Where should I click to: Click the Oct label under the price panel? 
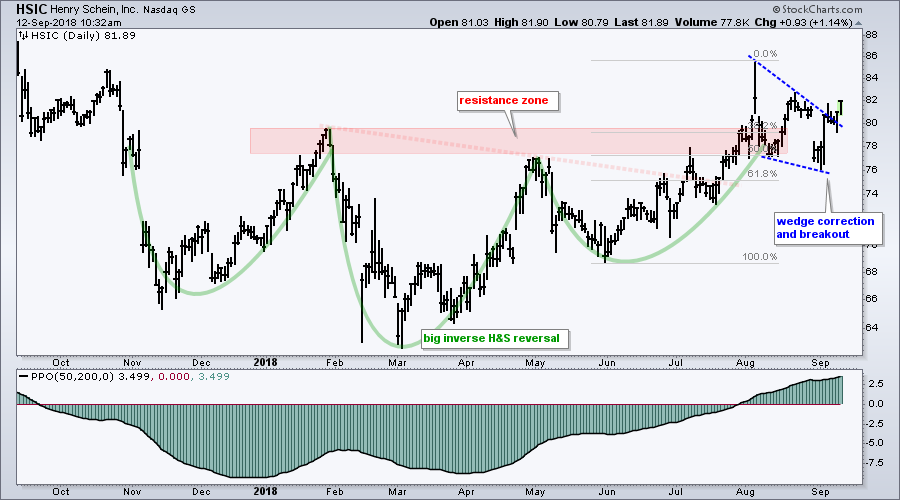click(60, 363)
